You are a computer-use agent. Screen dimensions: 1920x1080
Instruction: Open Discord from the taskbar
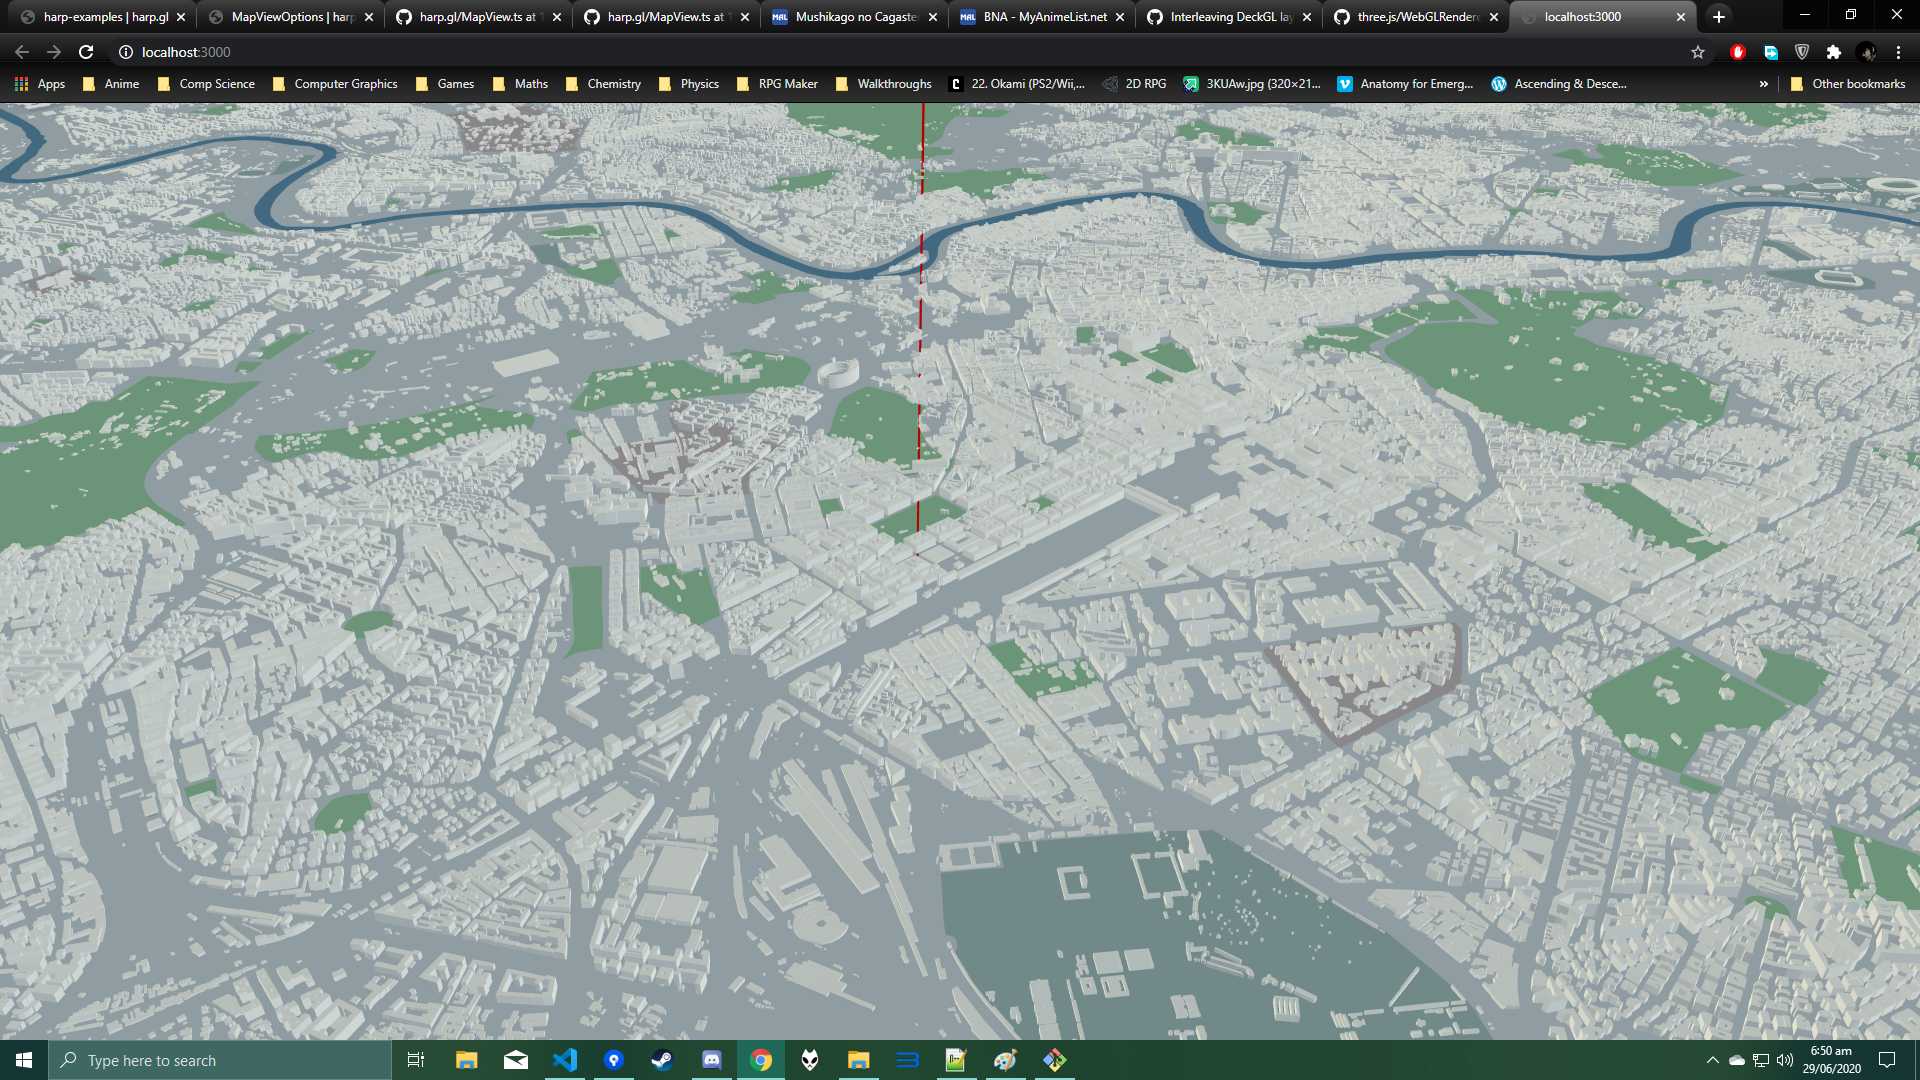pos(711,1061)
